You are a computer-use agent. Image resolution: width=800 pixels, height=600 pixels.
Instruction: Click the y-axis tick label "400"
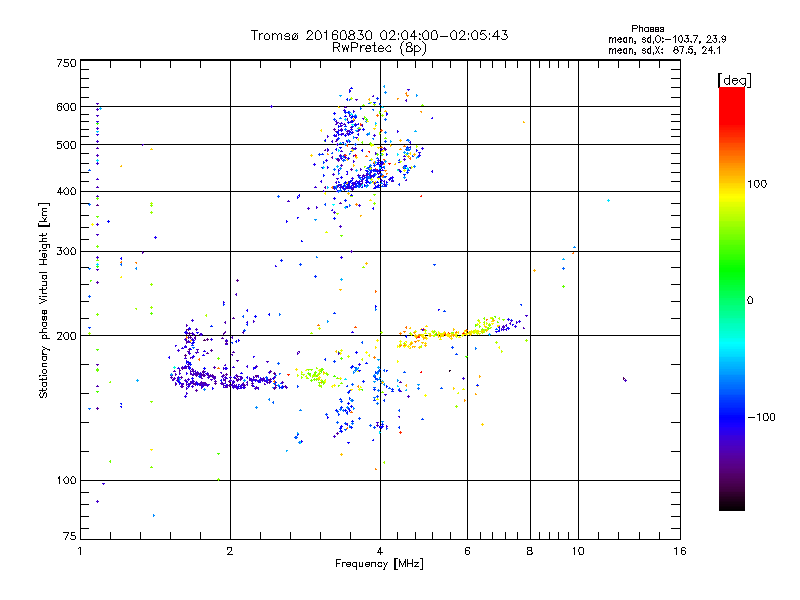(67, 192)
